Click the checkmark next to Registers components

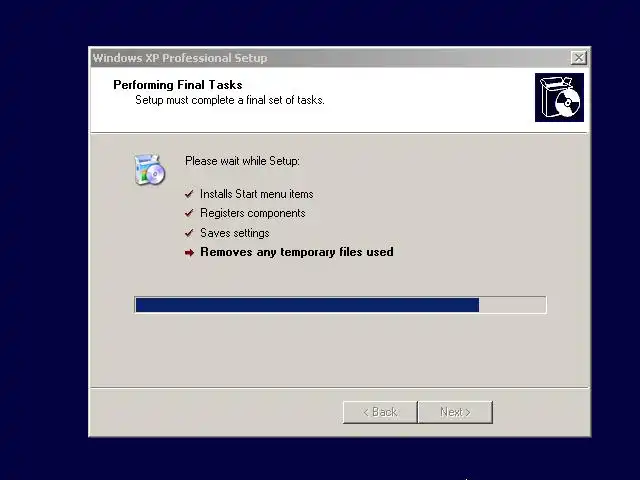click(x=189, y=213)
